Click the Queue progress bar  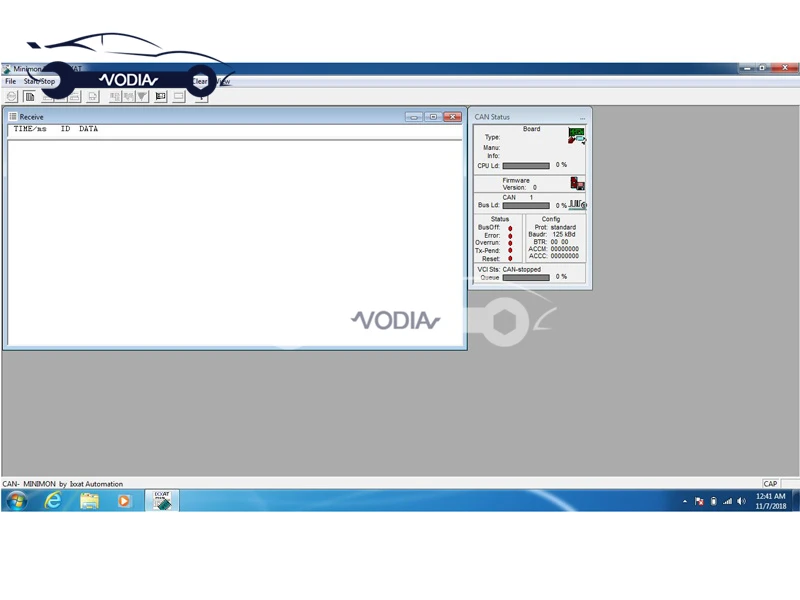click(x=526, y=278)
